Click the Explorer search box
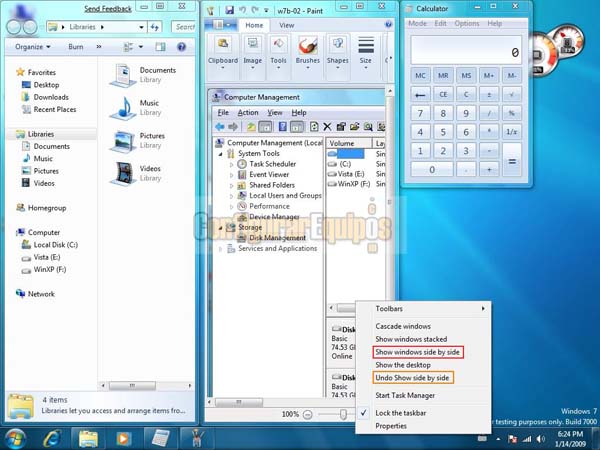 click(183, 27)
